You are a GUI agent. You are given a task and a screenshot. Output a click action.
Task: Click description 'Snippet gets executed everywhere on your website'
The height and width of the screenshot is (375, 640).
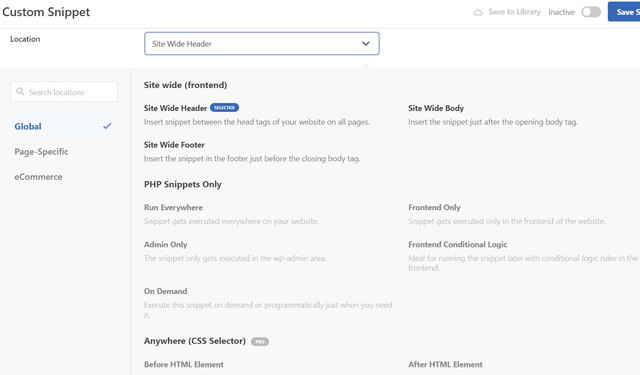[x=231, y=221]
